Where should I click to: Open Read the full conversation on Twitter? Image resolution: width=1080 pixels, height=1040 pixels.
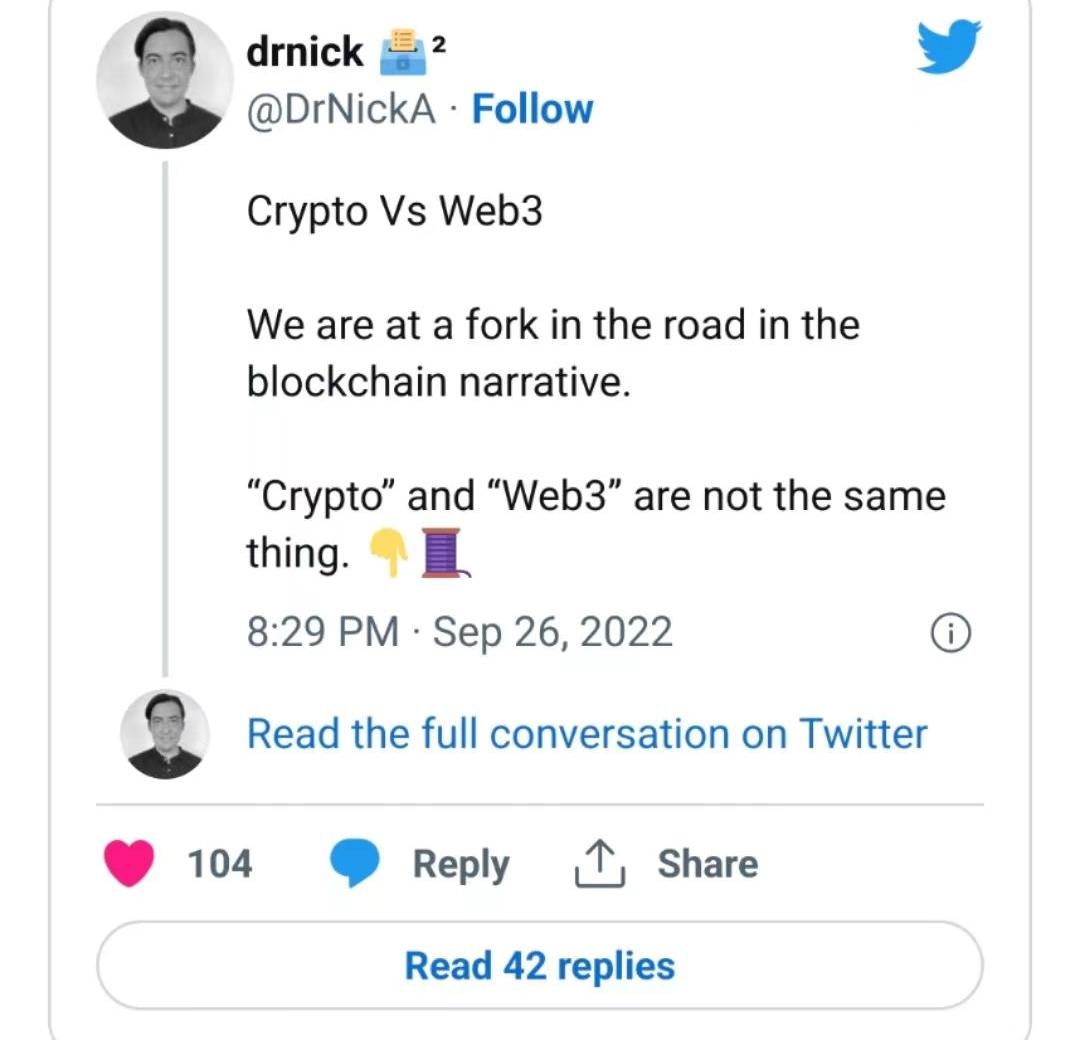click(587, 733)
